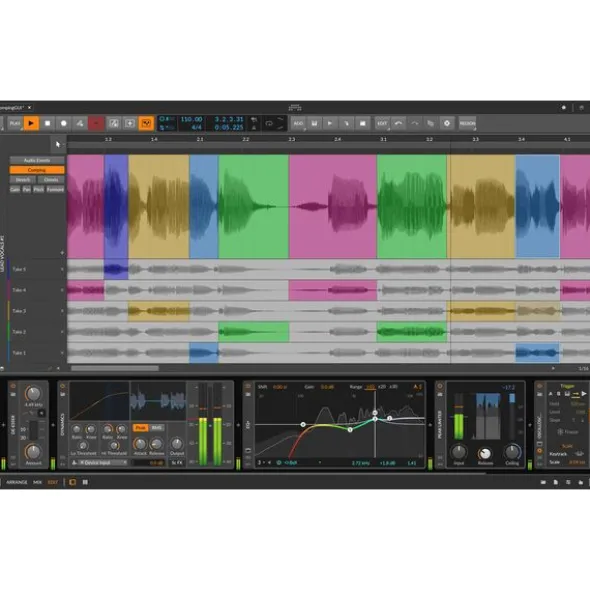Select the Stretch expression button

click(23, 180)
